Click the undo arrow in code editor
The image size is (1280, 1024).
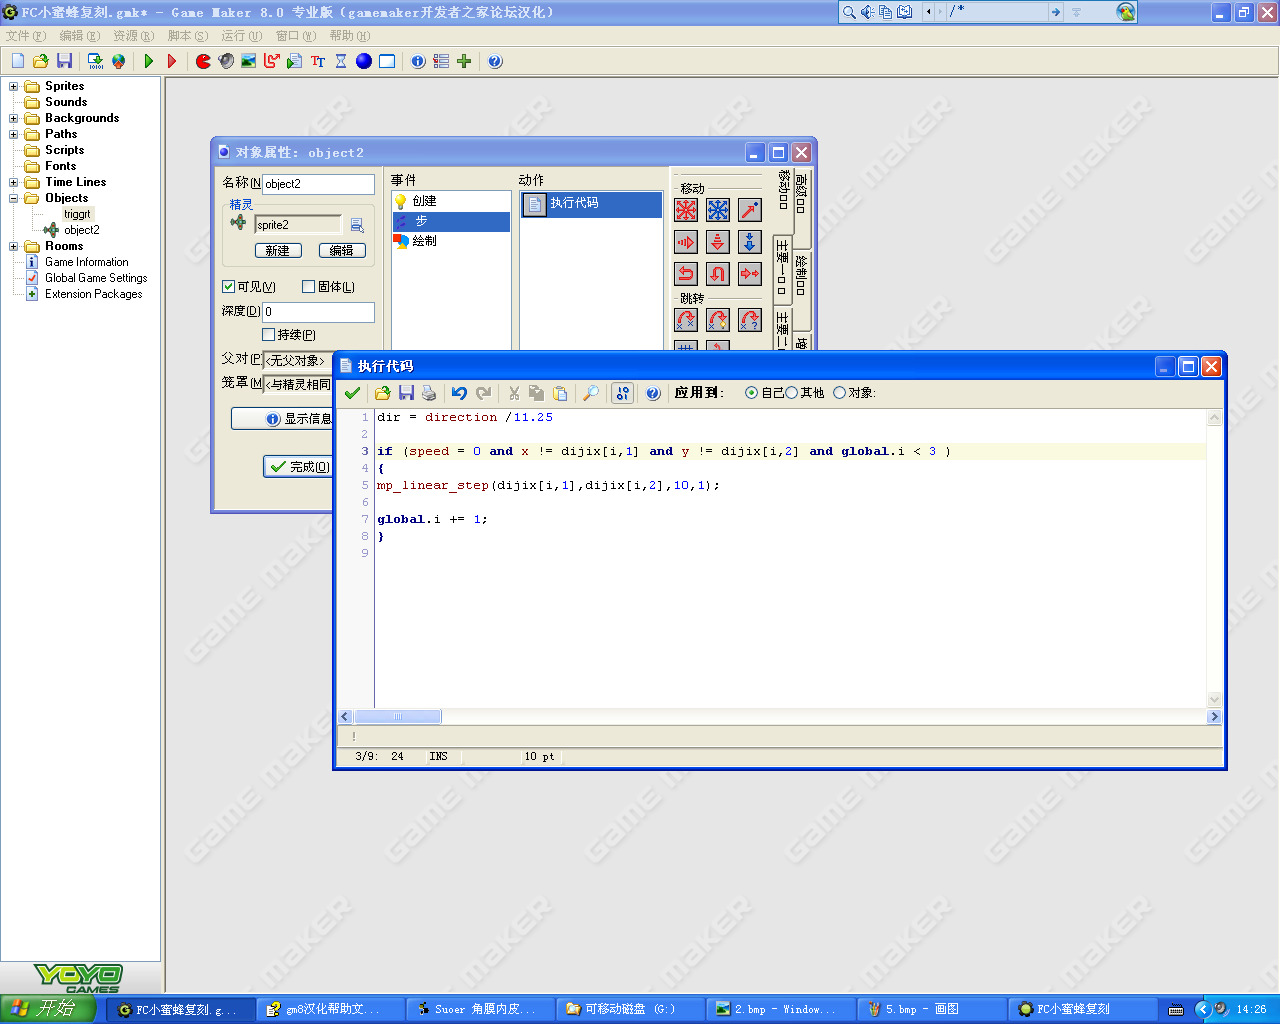click(x=459, y=393)
